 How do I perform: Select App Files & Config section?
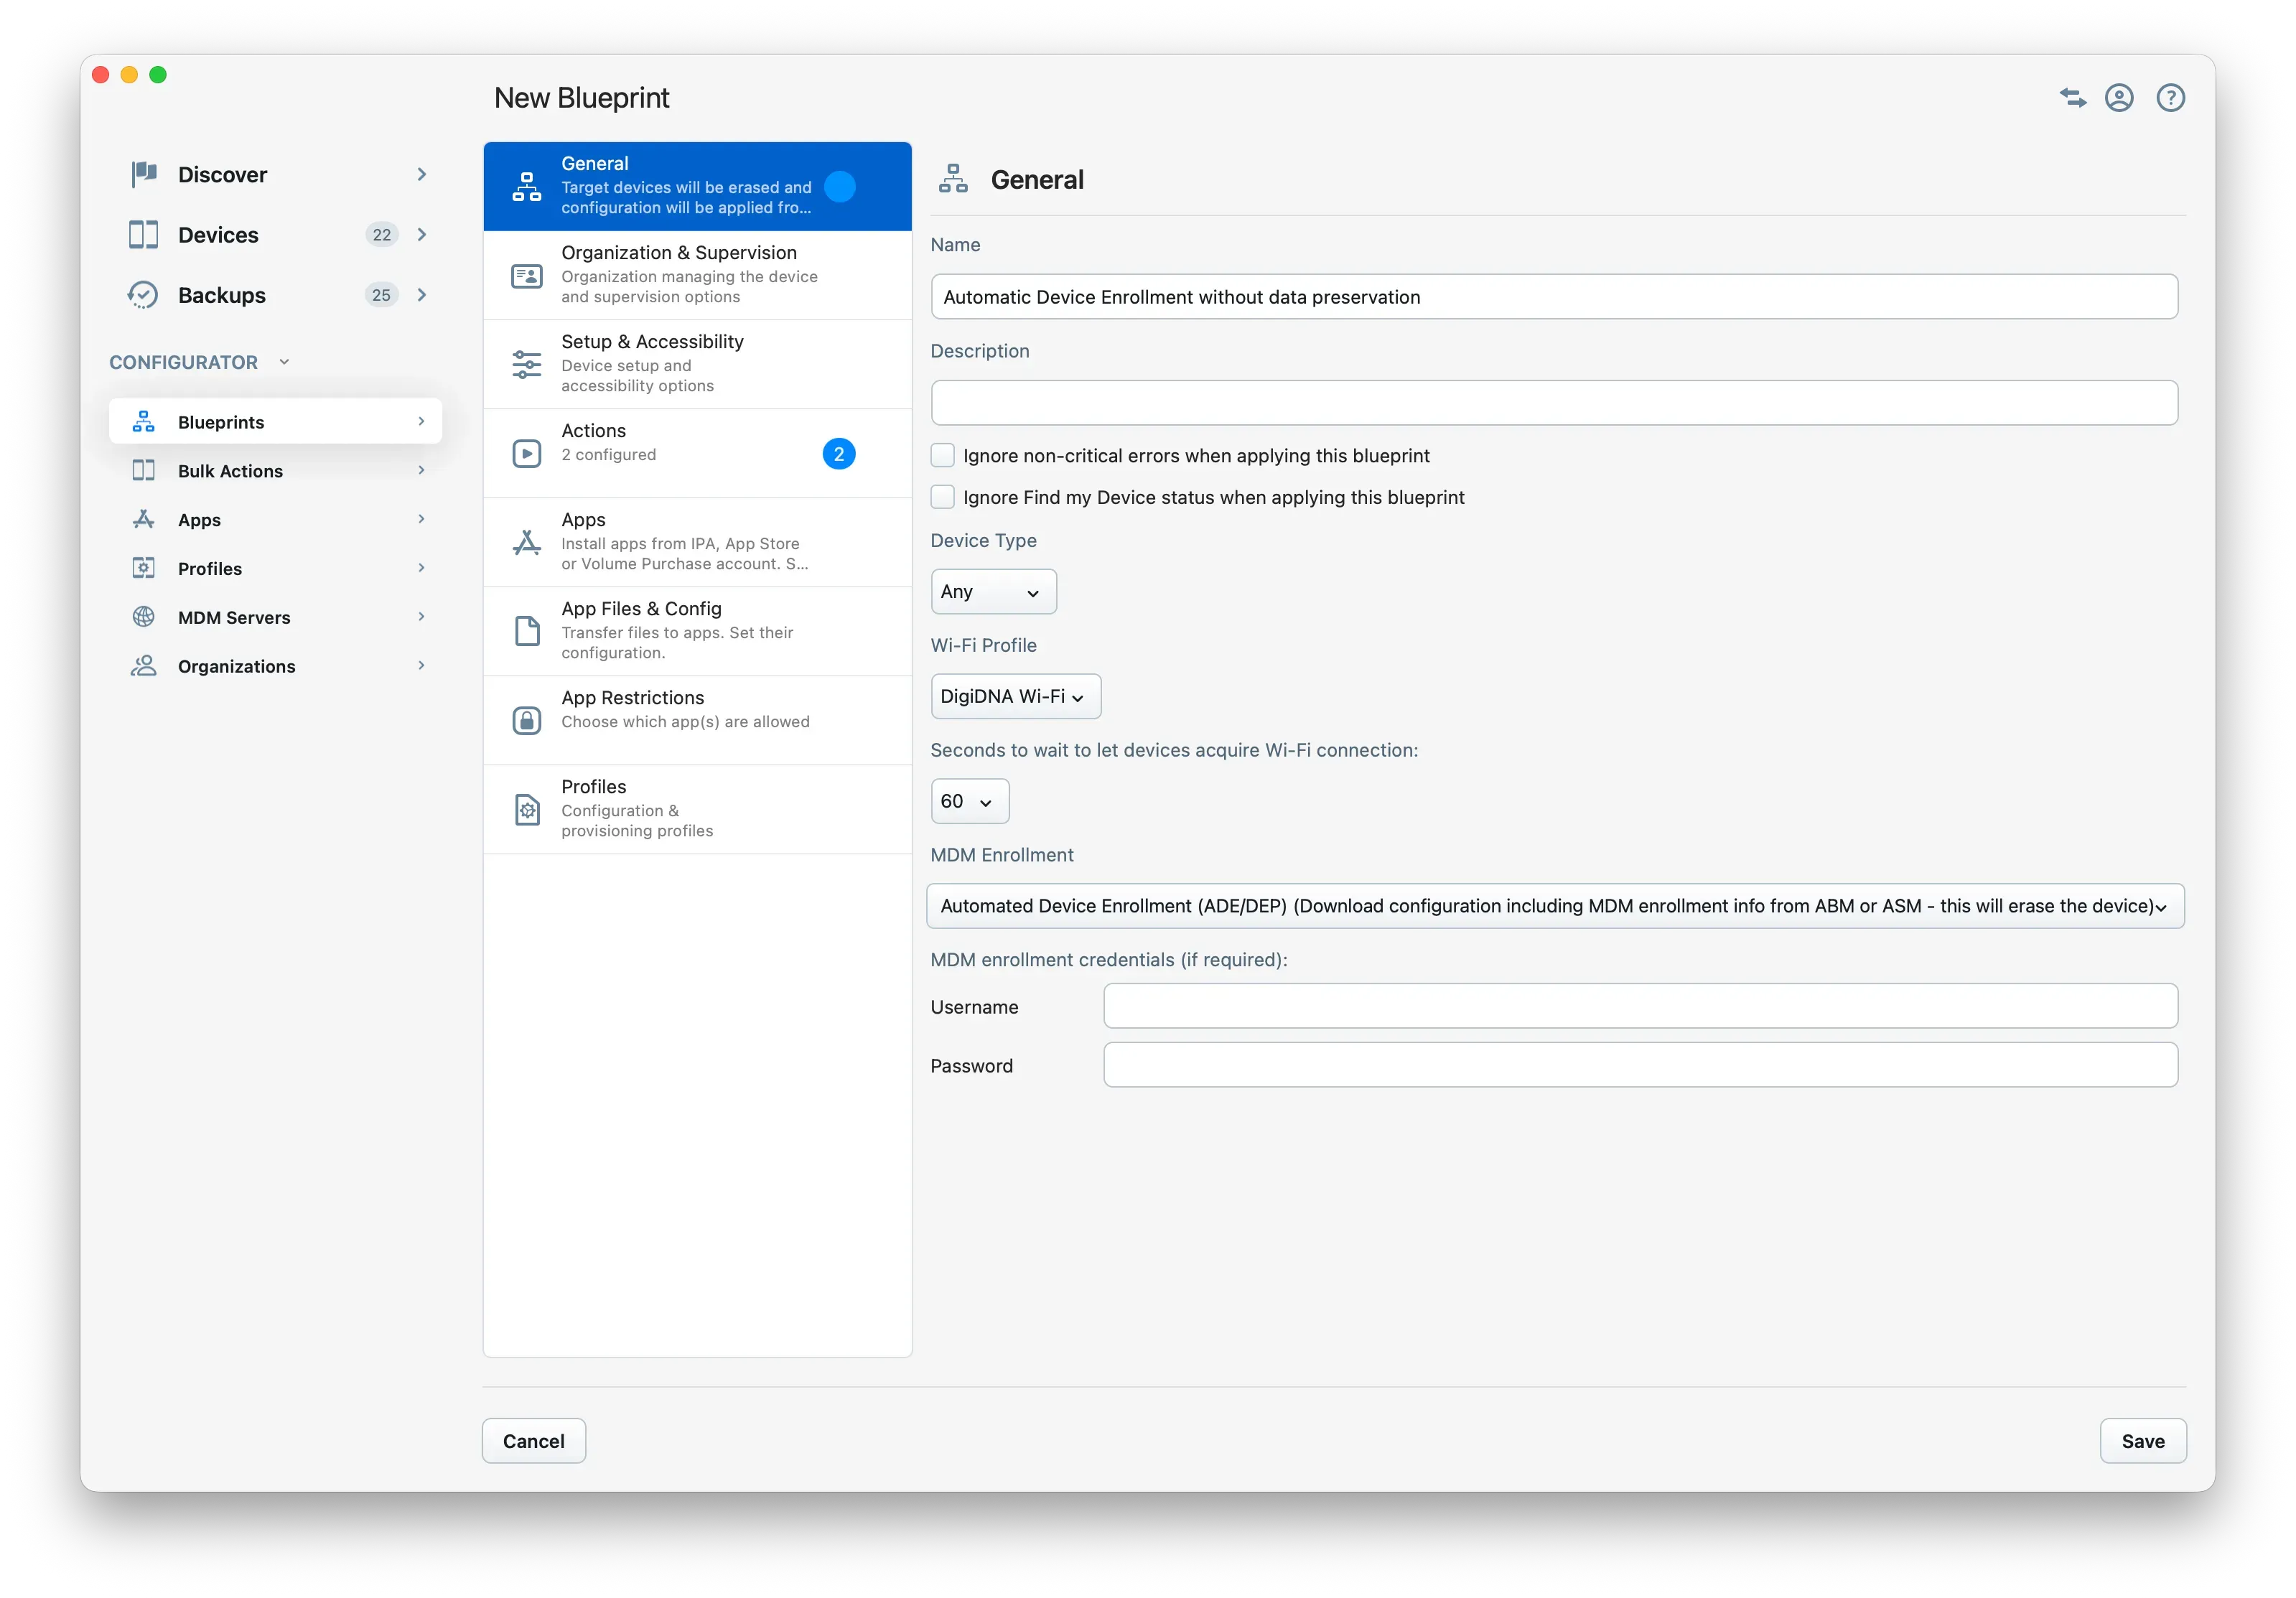[x=697, y=631]
